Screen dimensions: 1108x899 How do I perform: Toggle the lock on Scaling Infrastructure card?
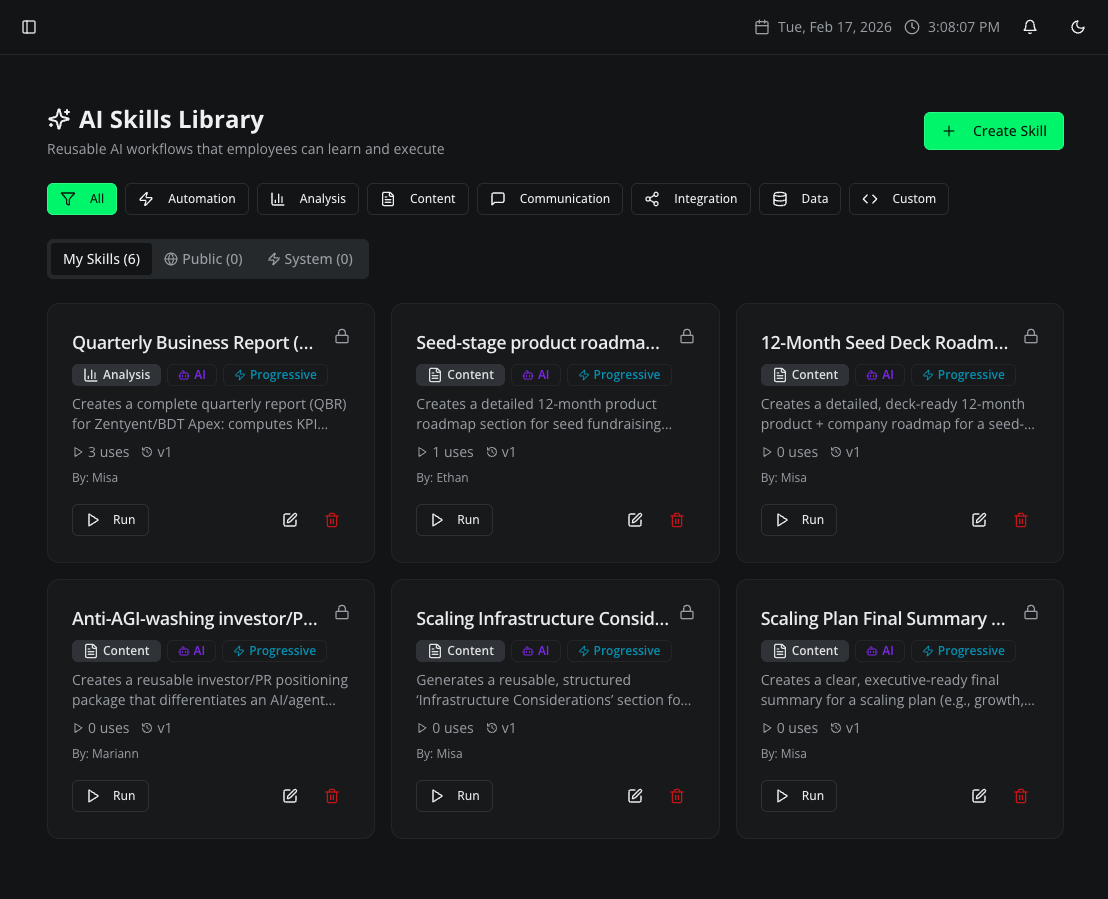click(x=687, y=612)
